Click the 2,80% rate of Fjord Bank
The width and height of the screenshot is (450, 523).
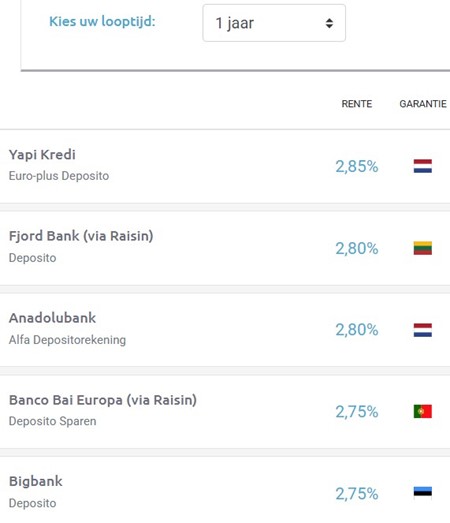coord(357,248)
